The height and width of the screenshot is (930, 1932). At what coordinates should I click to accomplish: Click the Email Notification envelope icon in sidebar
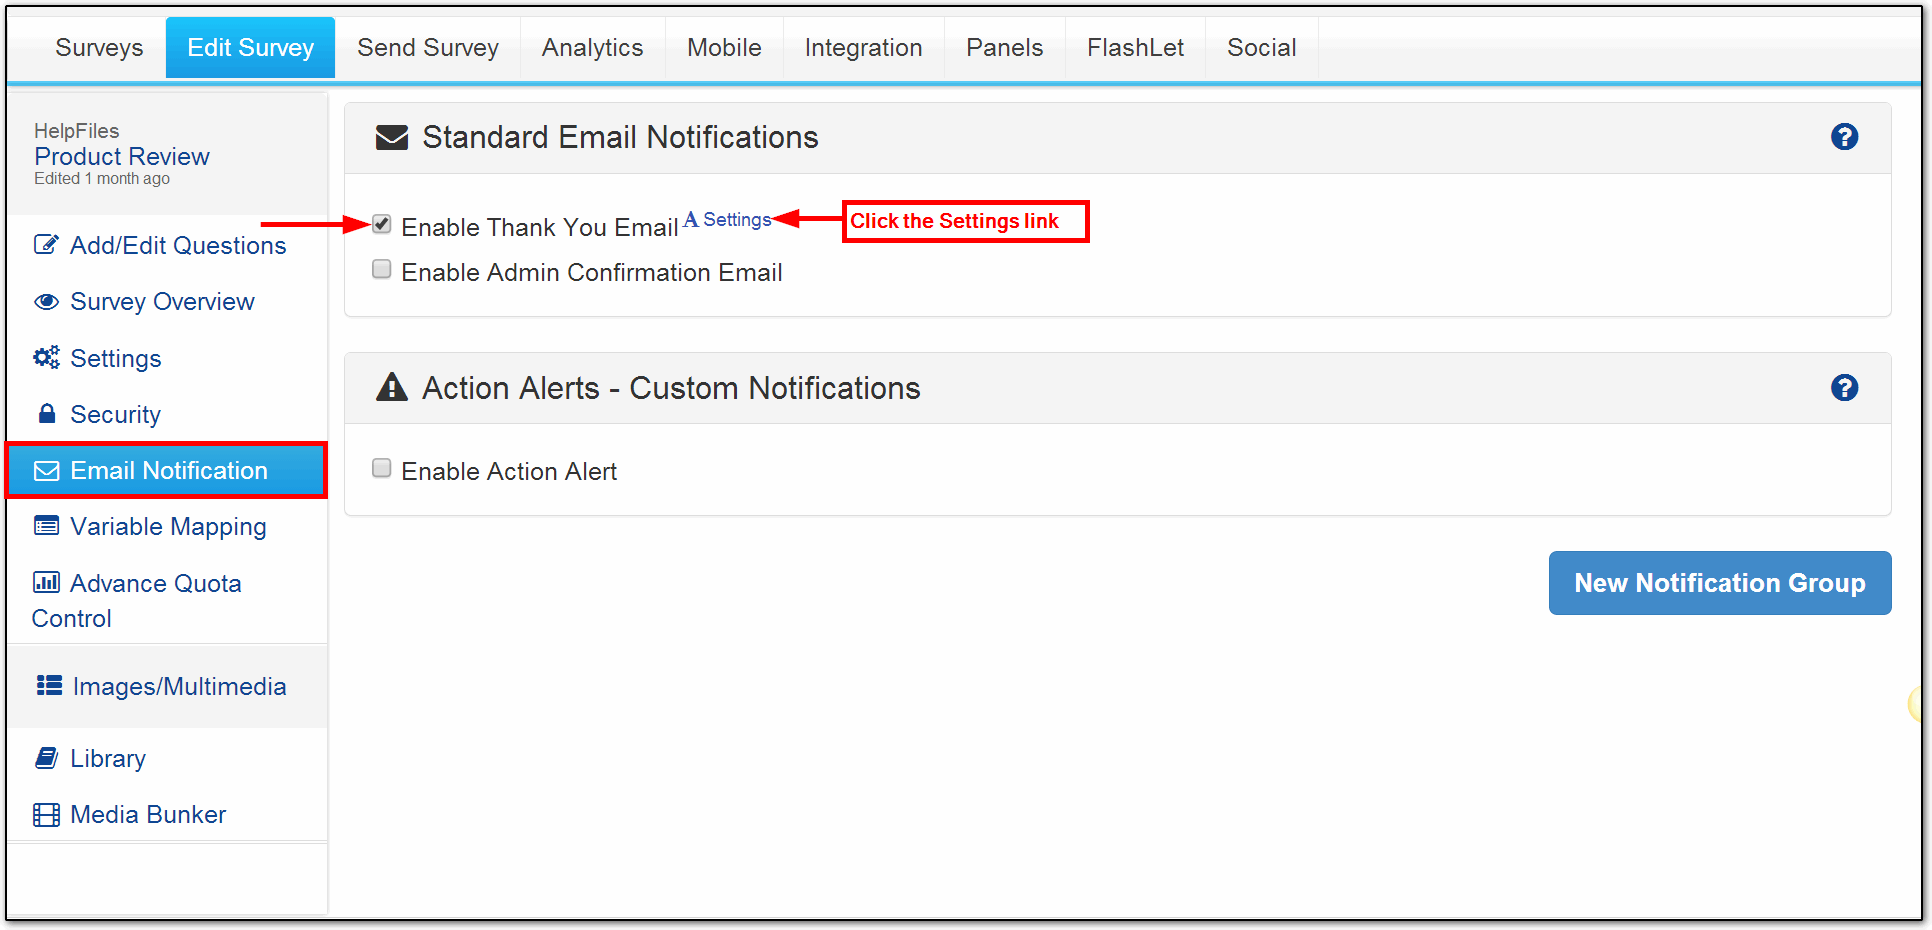(46, 471)
